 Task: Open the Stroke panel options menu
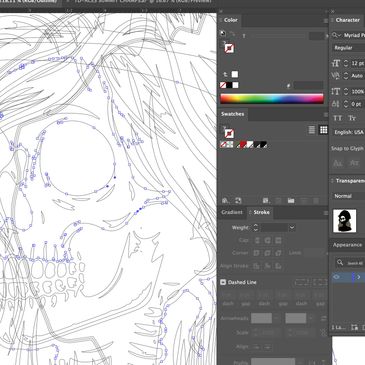click(326, 213)
